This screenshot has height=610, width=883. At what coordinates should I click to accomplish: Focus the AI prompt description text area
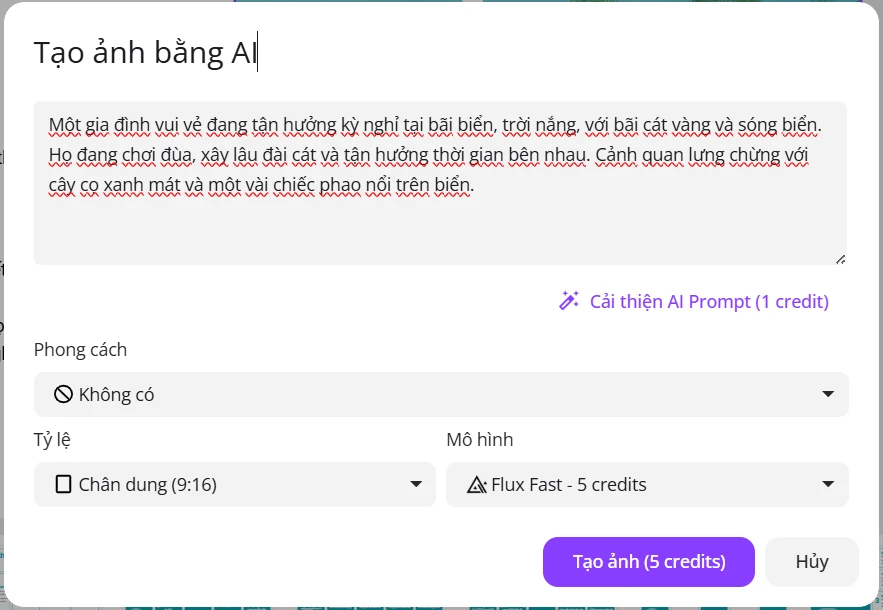440,183
